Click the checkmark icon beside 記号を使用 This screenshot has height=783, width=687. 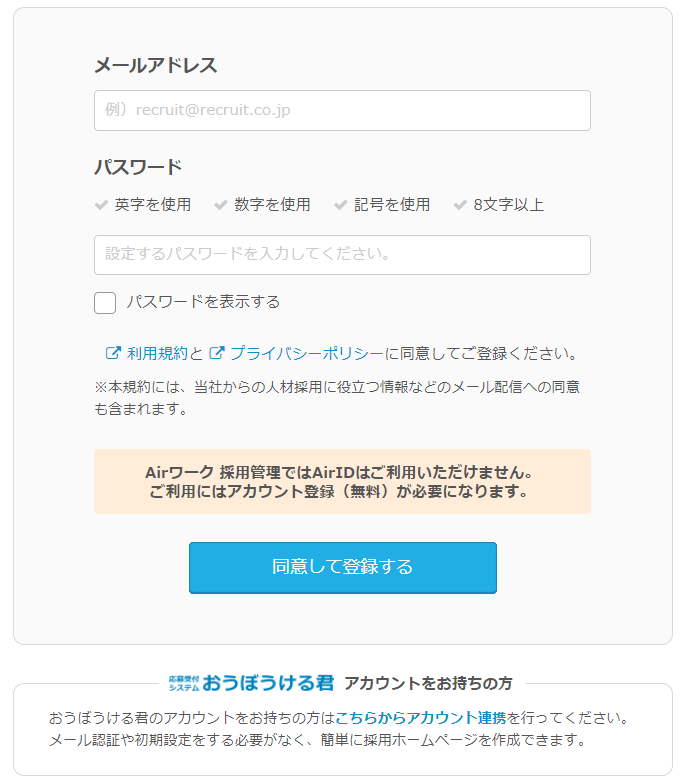coord(341,205)
